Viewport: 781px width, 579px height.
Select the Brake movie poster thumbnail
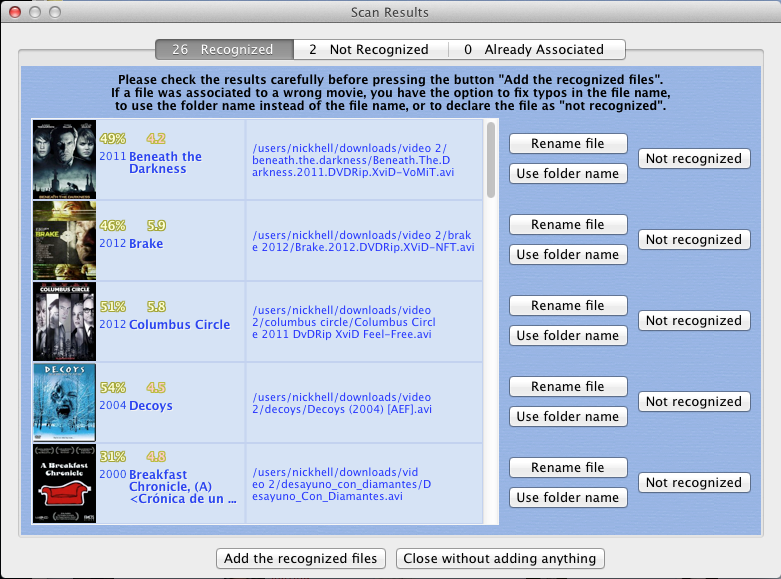tap(64, 241)
